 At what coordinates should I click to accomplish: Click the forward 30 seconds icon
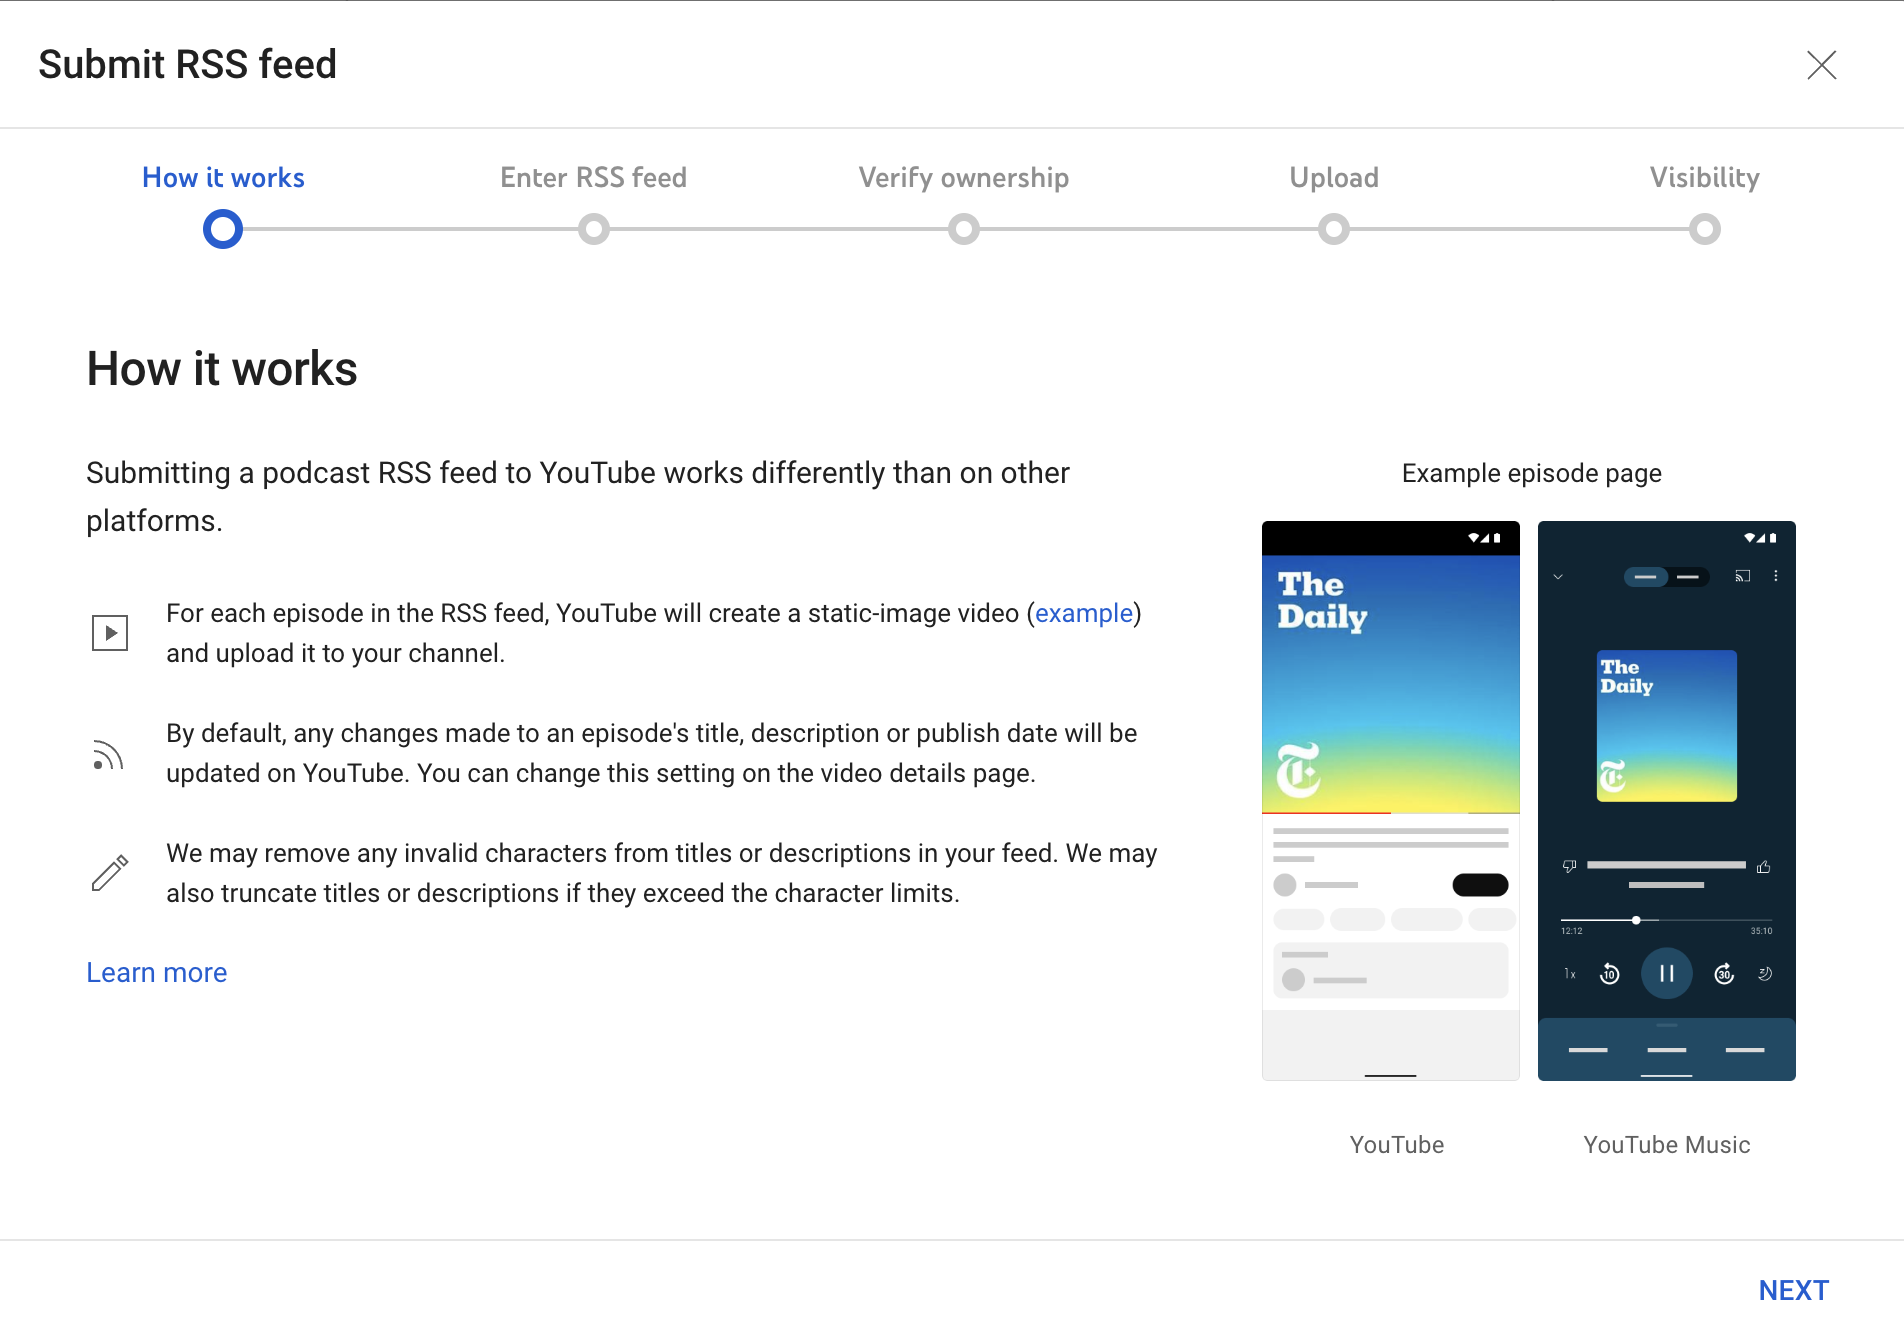click(1724, 973)
